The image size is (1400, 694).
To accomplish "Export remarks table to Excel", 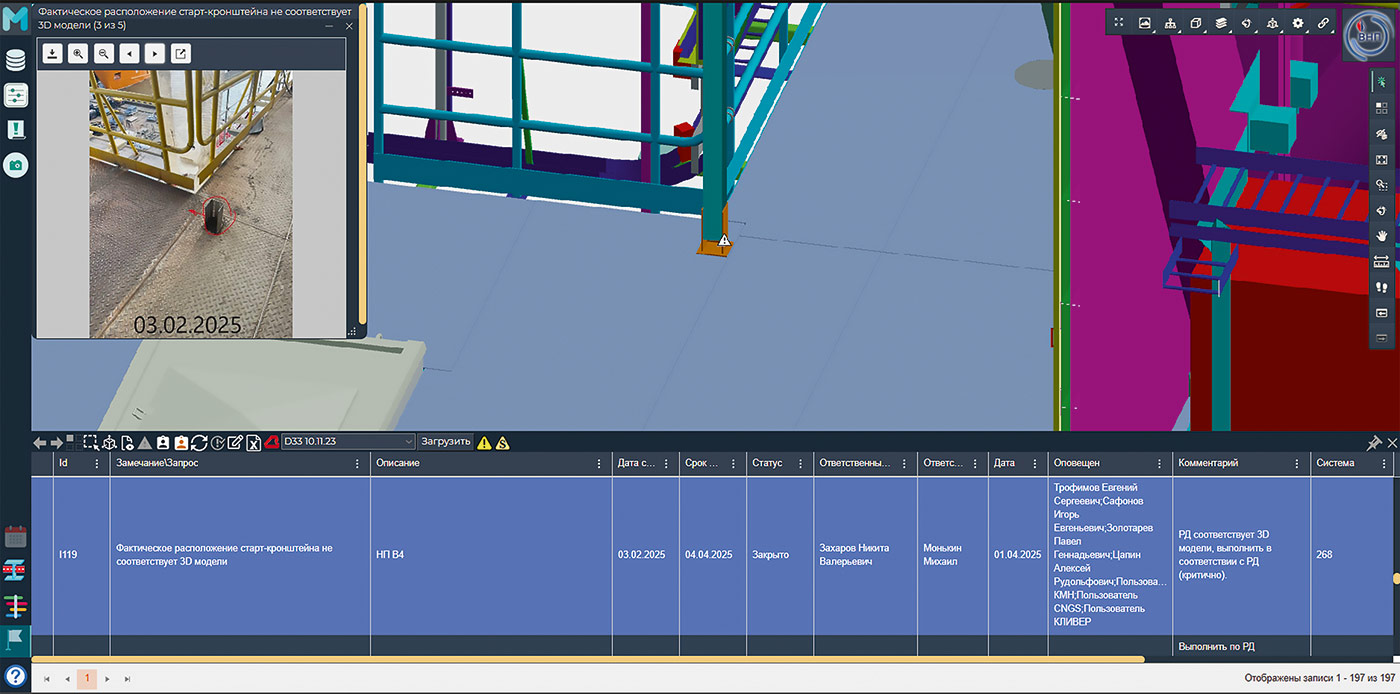I will click(254, 443).
